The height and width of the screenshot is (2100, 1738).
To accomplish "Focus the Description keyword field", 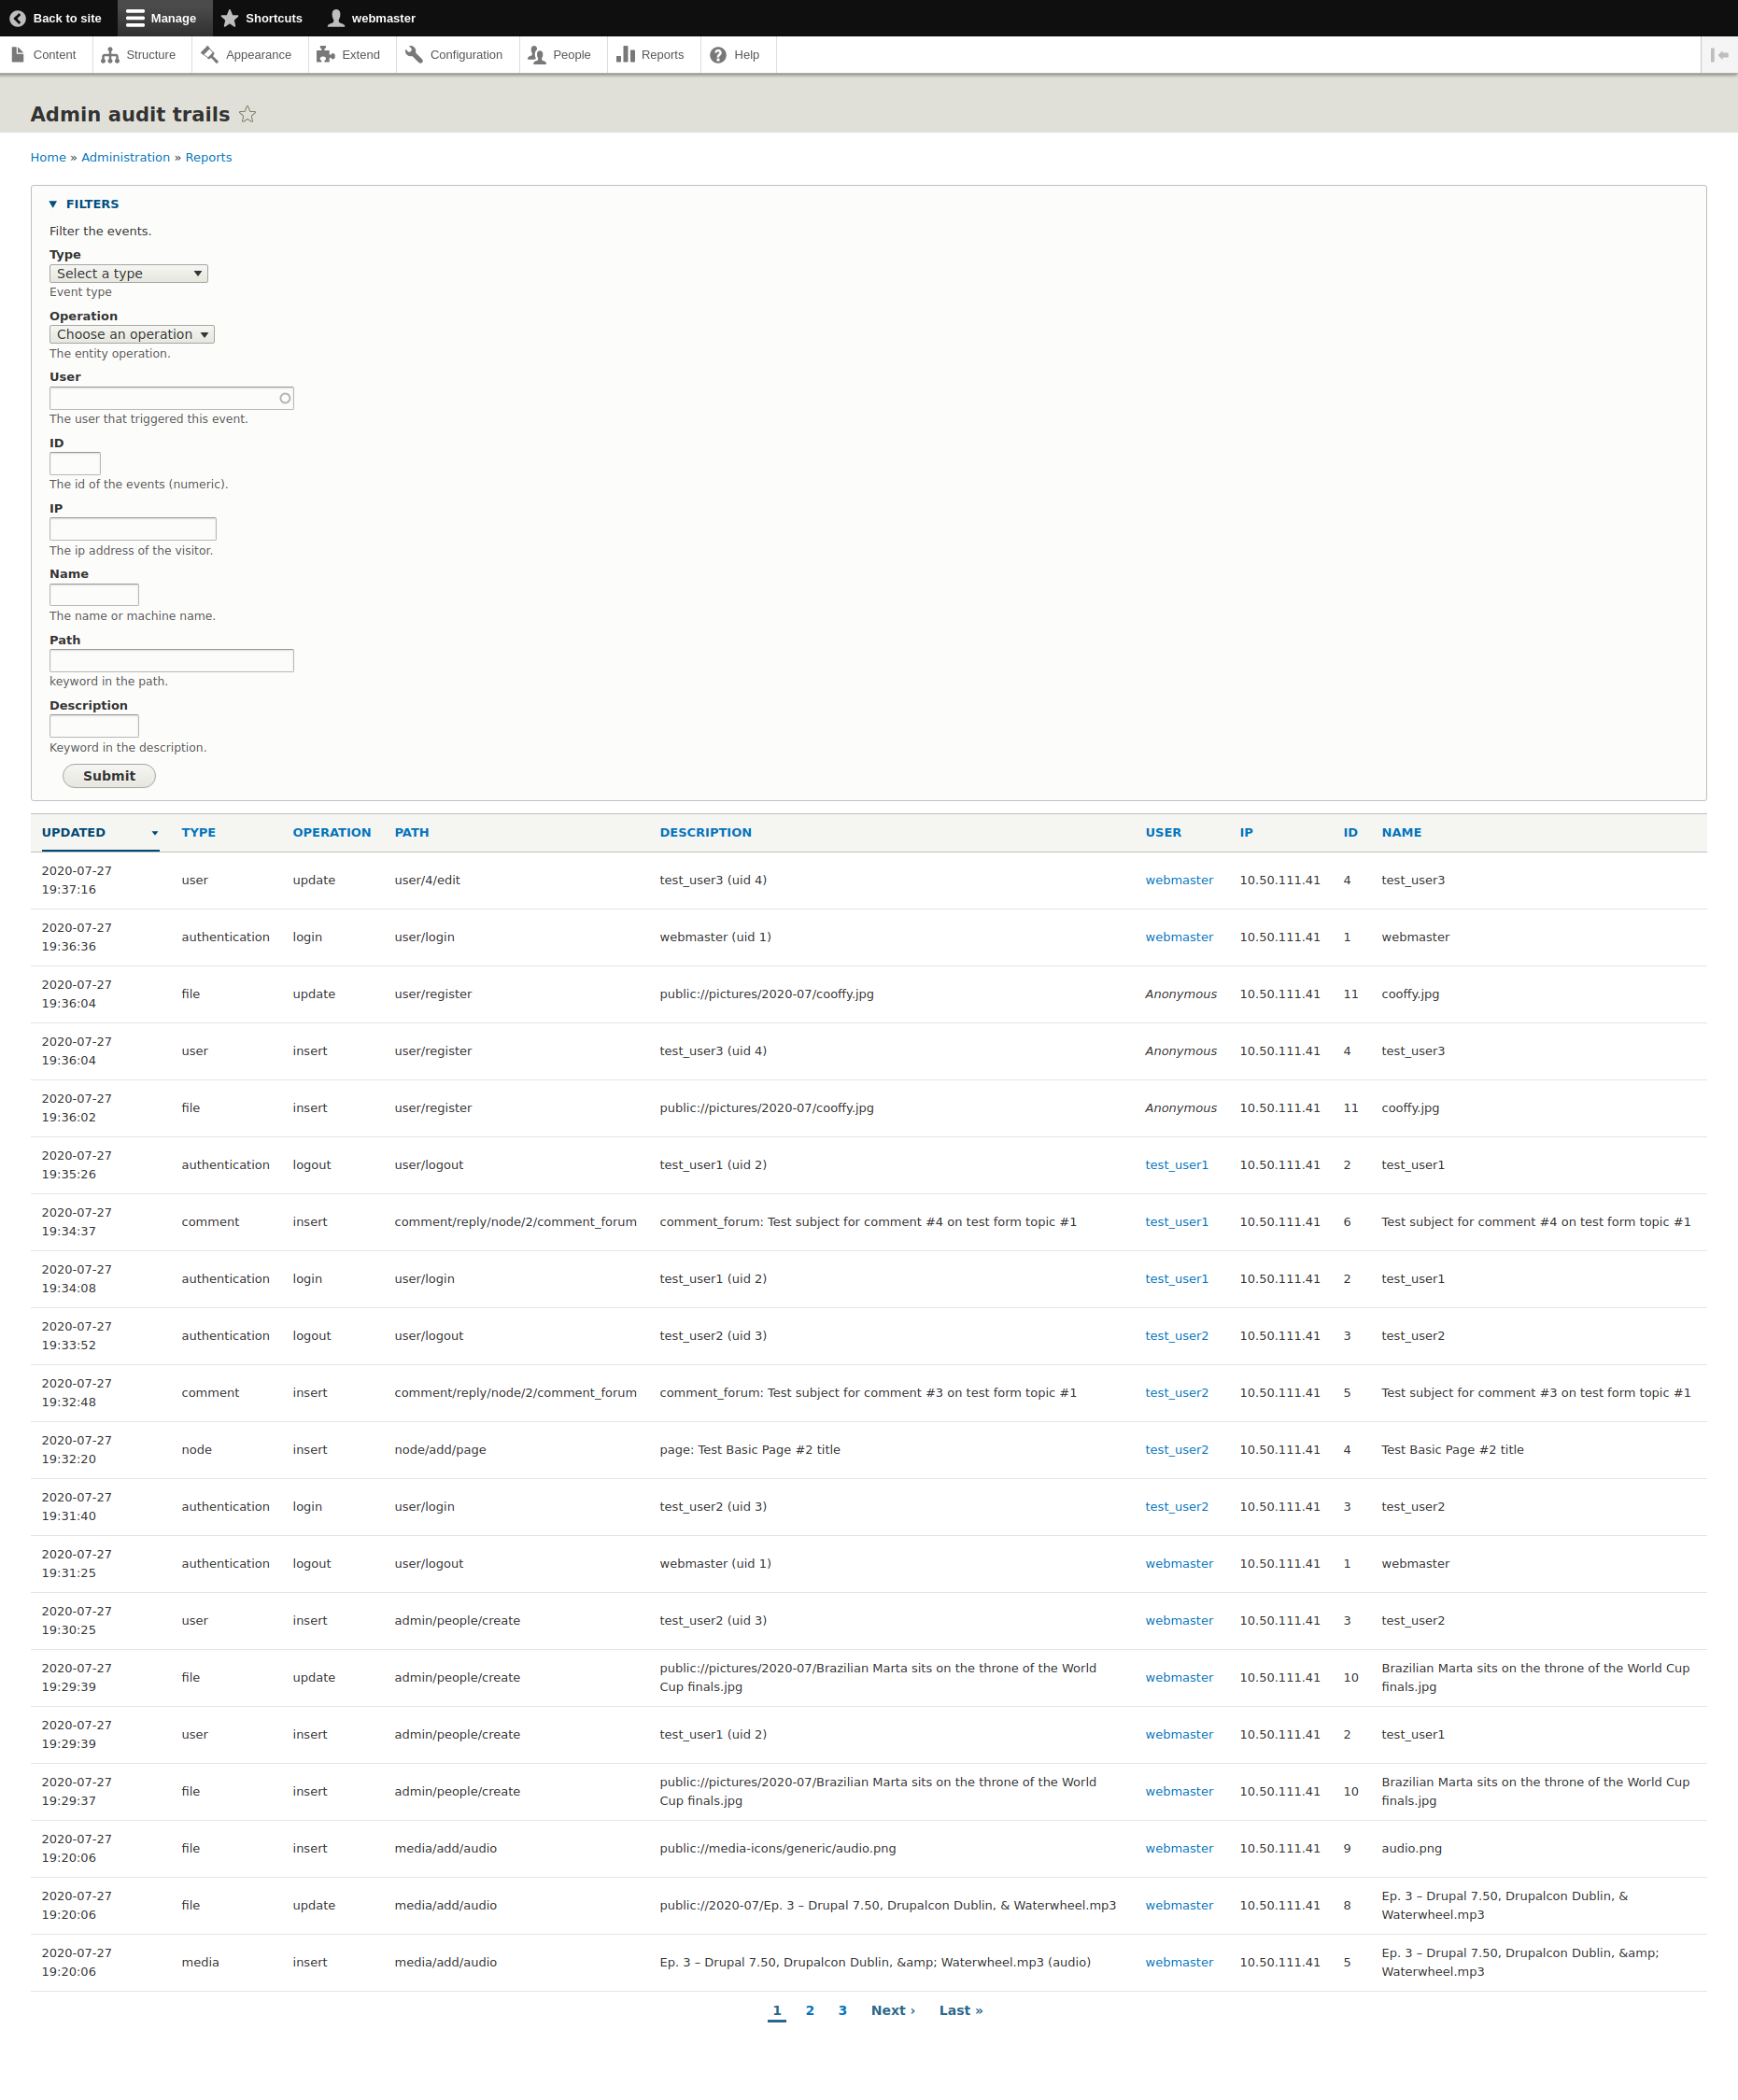I will pyautogui.click(x=94, y=726).
